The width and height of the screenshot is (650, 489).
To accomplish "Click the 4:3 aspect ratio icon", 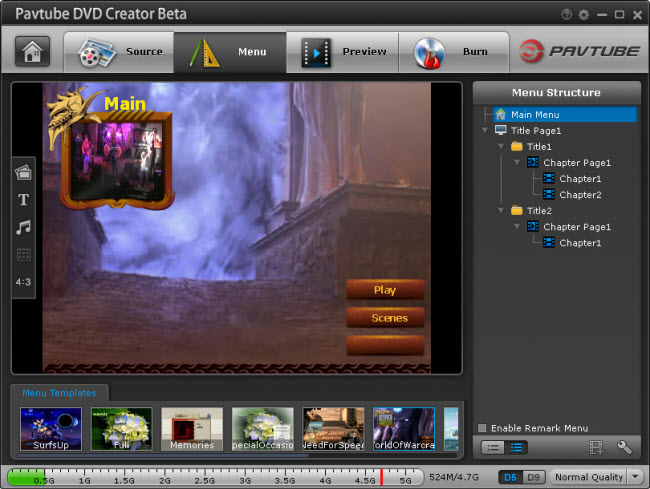I will coord(23,282).
